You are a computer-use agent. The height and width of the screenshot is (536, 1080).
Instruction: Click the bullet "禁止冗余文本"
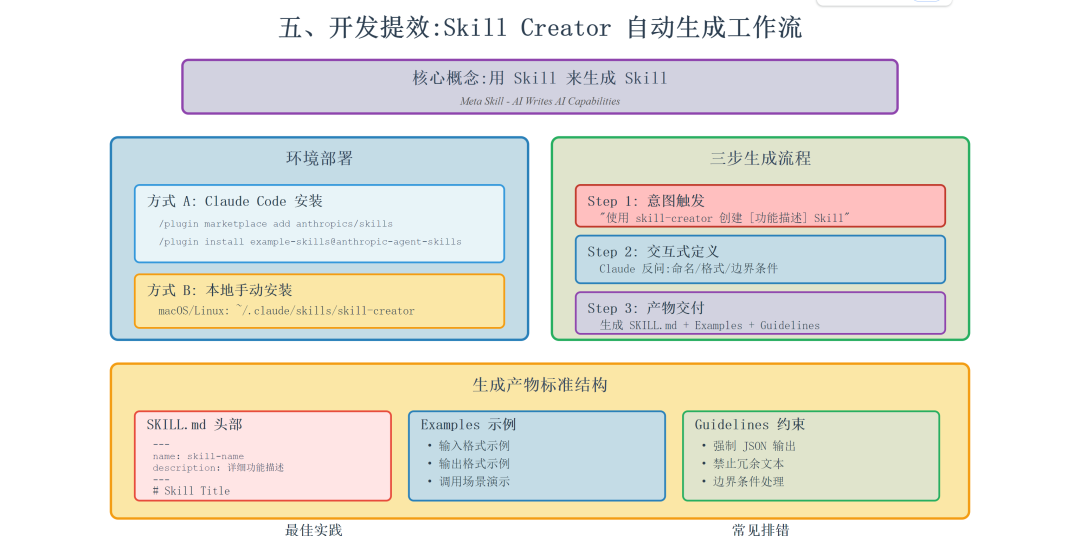click(x=749, y=464)
